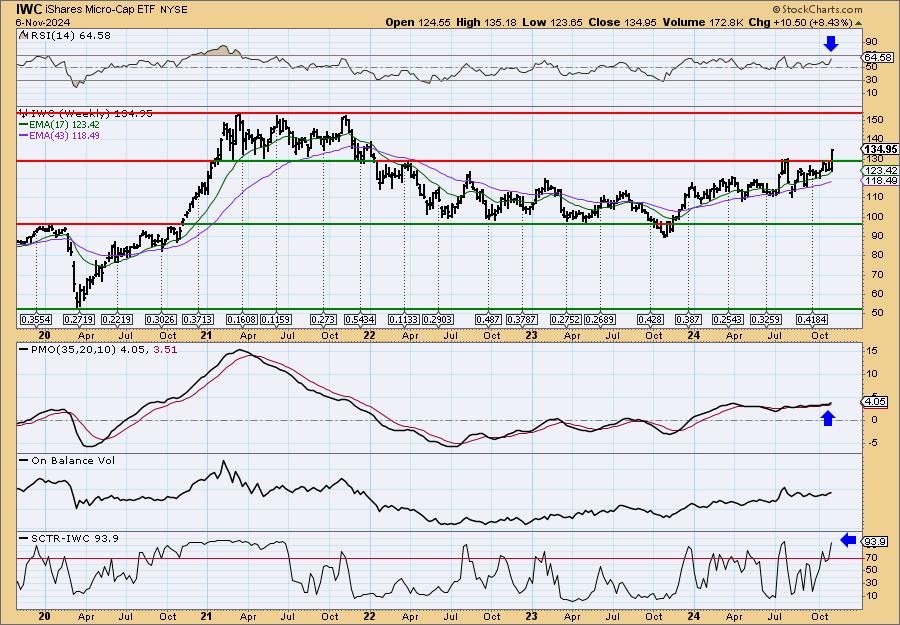Click the 0.387 cycle value box
Image resolution: width=900 pixels, height=625 pixels.
[x=688, y=319]
